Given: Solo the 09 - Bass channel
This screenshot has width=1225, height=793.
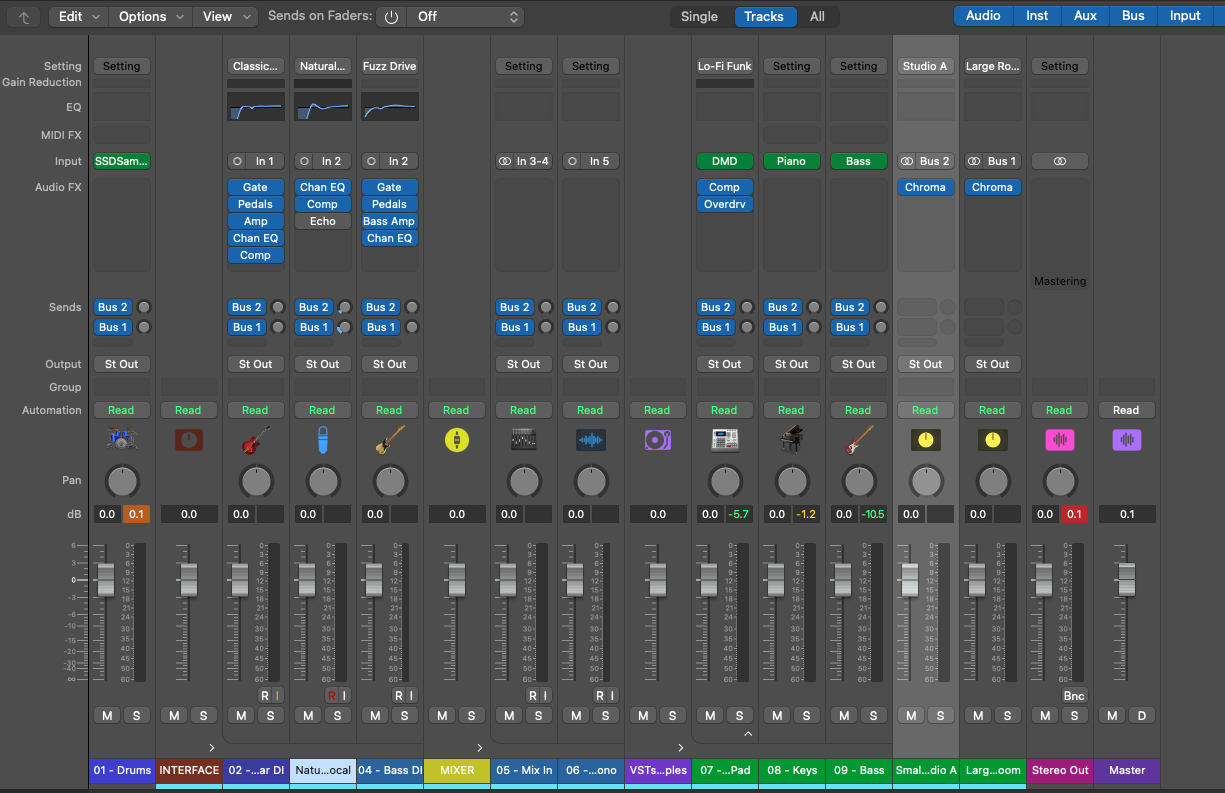Looking at the screenshot, I should (873, 715).
